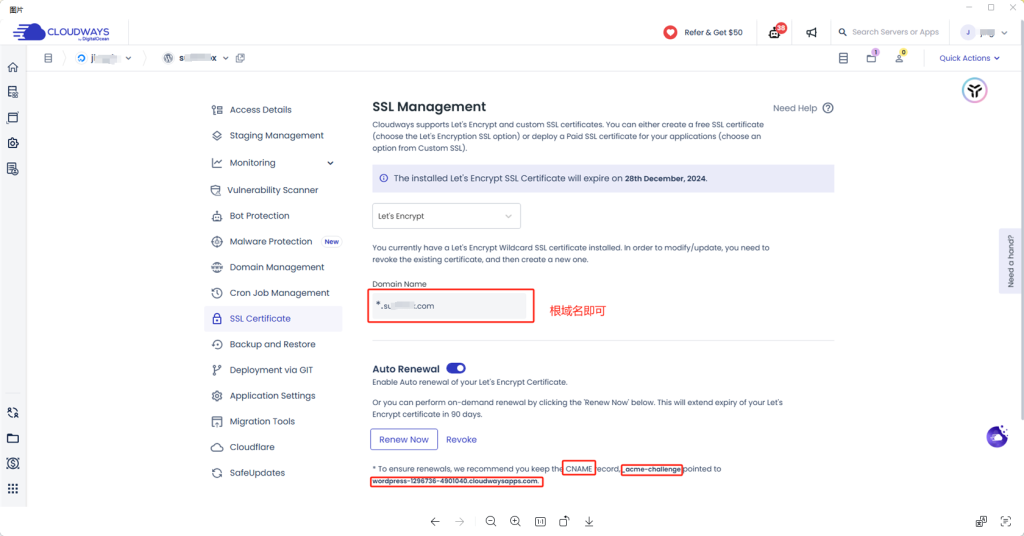Download the image from viewer toolbar
Screen dimensions: 1024x536
[589, 521]
